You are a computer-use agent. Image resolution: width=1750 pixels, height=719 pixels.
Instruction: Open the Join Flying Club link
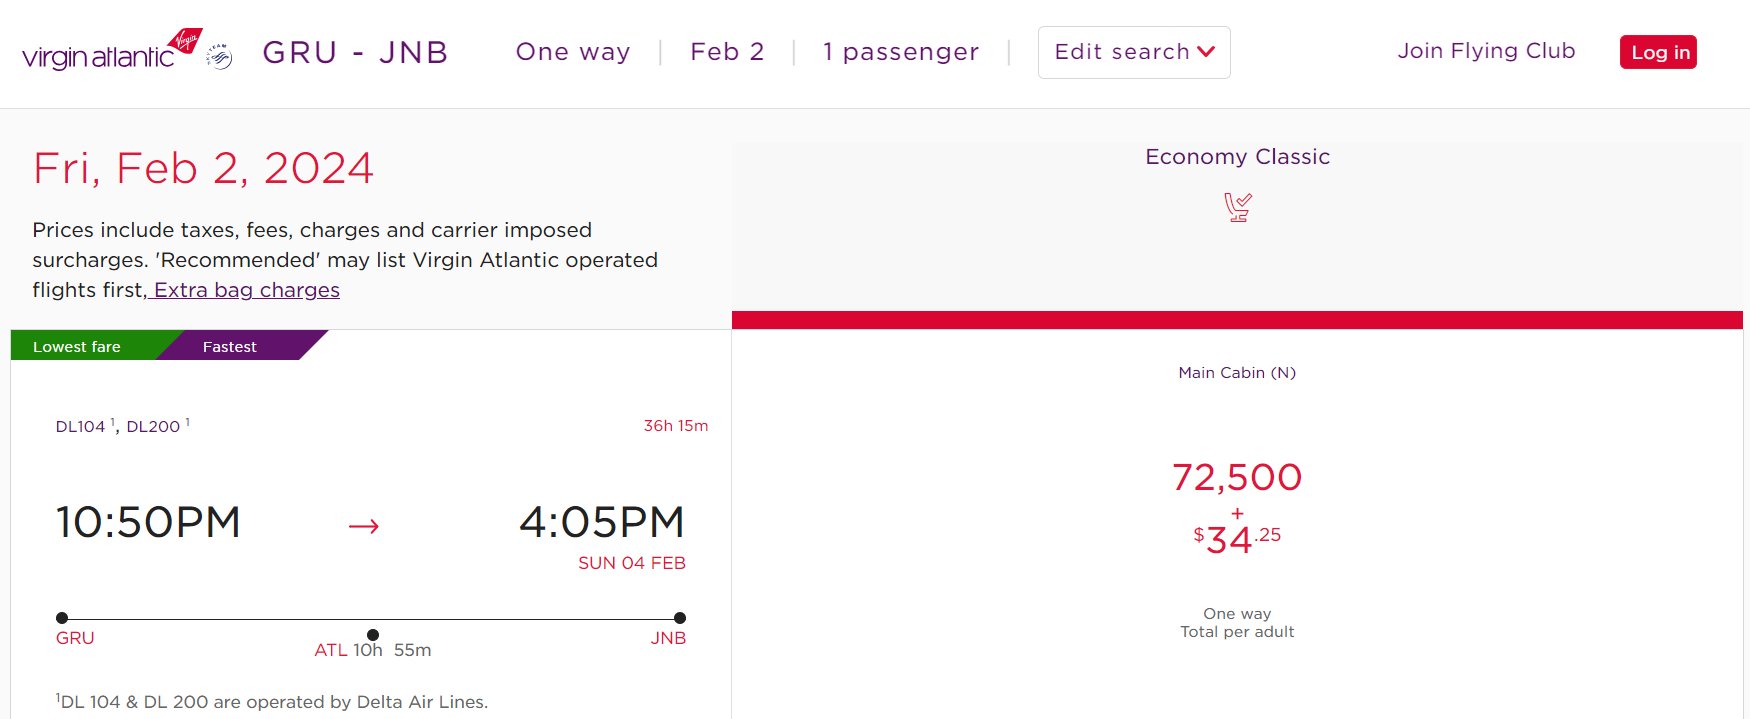coord(1486,51)
